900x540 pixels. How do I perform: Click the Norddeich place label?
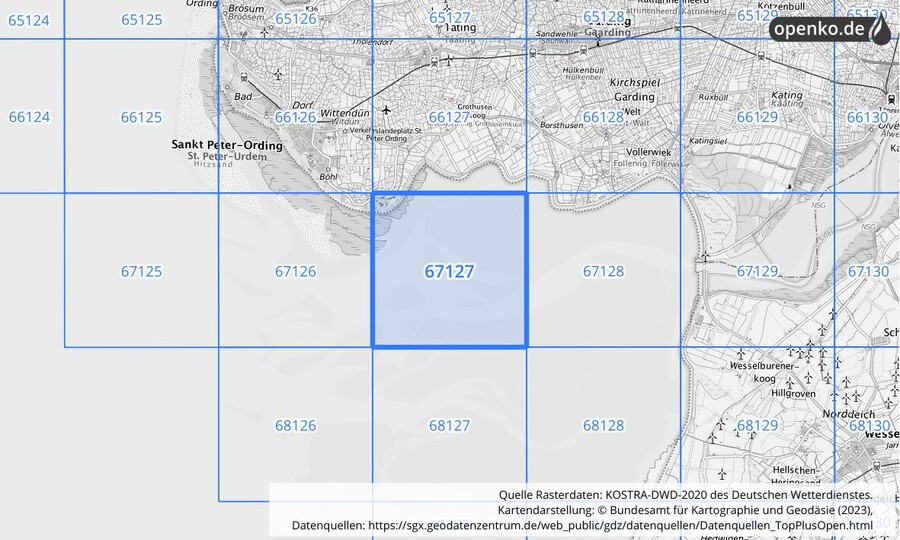tap(849, 414)
